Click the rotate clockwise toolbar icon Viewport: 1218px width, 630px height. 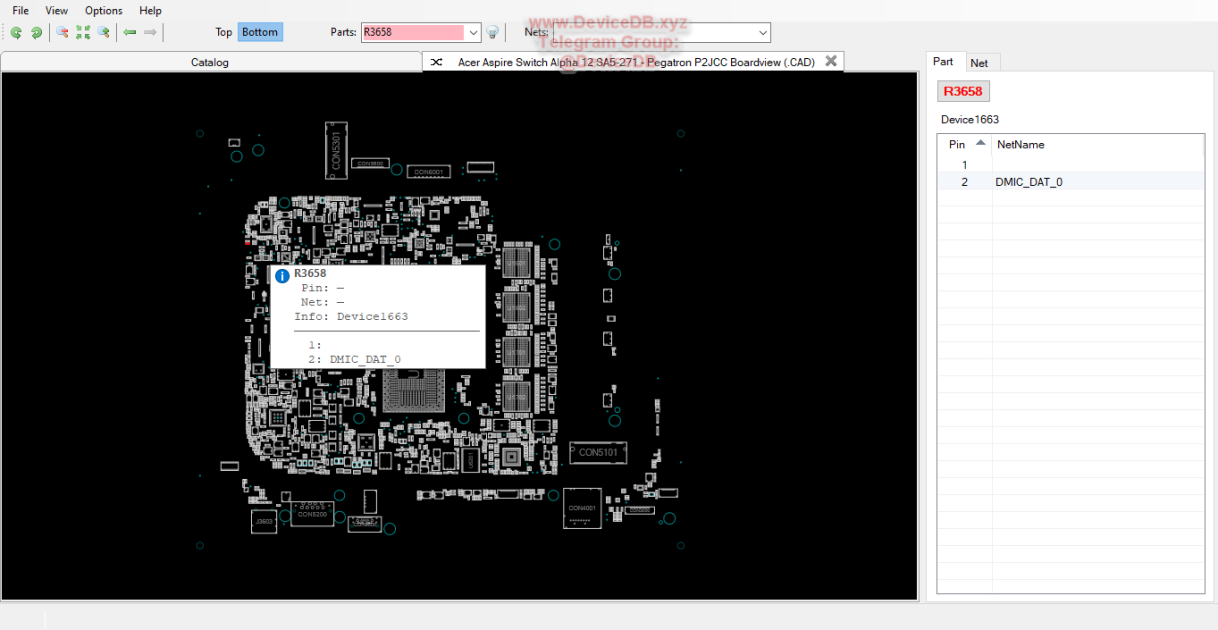tap(36, 32)
